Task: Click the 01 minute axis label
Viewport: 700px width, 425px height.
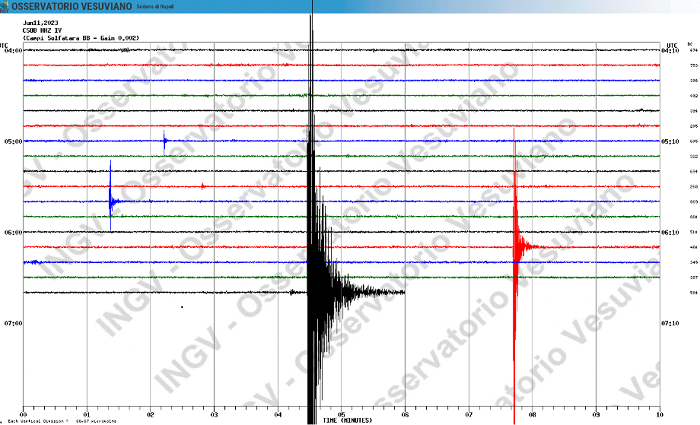Action: (x=87, y=414)
